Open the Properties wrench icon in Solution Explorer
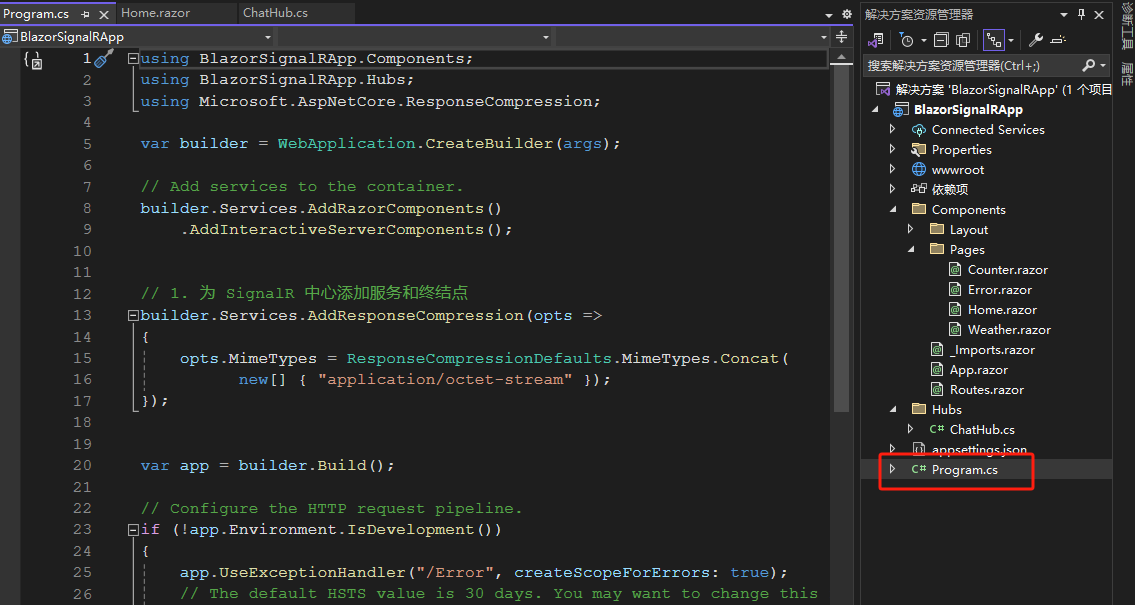This screenshot has height=605, width=1135. point(1034,39)
